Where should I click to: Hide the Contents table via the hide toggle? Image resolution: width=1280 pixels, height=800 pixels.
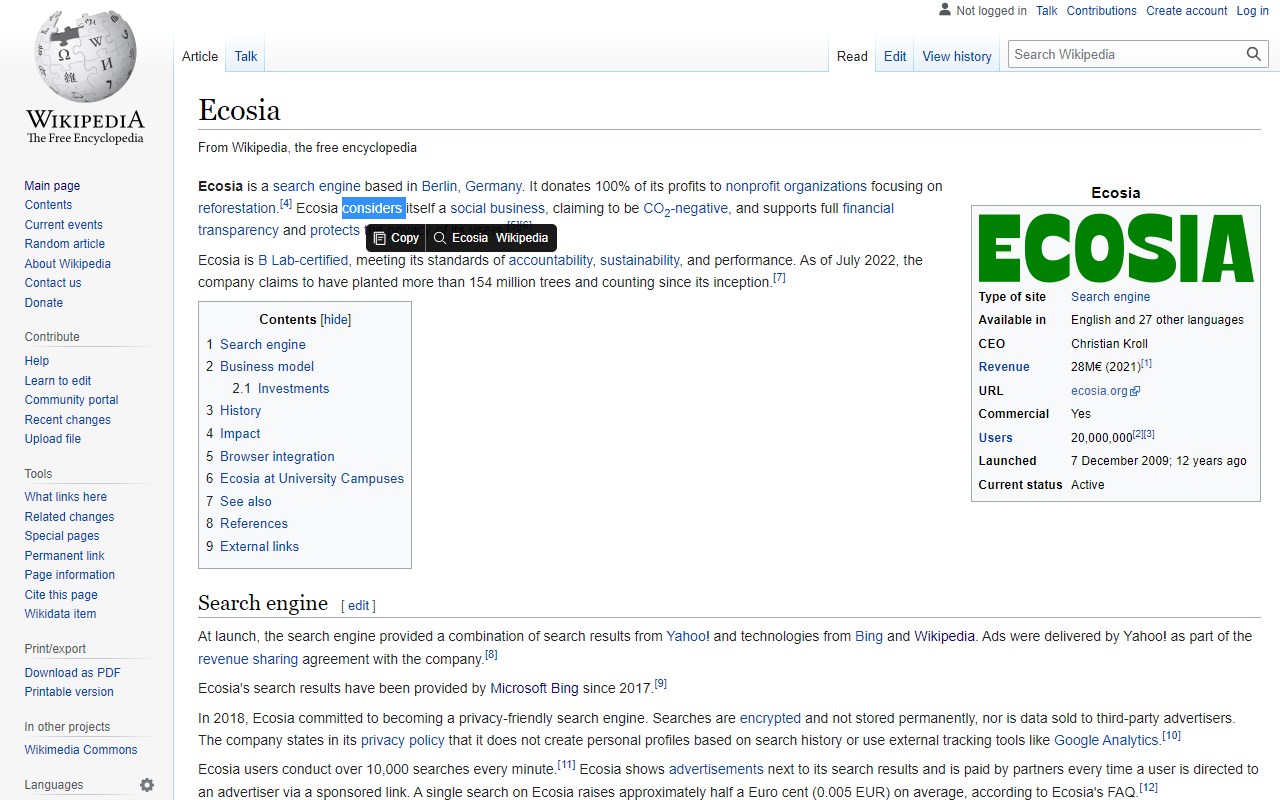click(336, 320)
